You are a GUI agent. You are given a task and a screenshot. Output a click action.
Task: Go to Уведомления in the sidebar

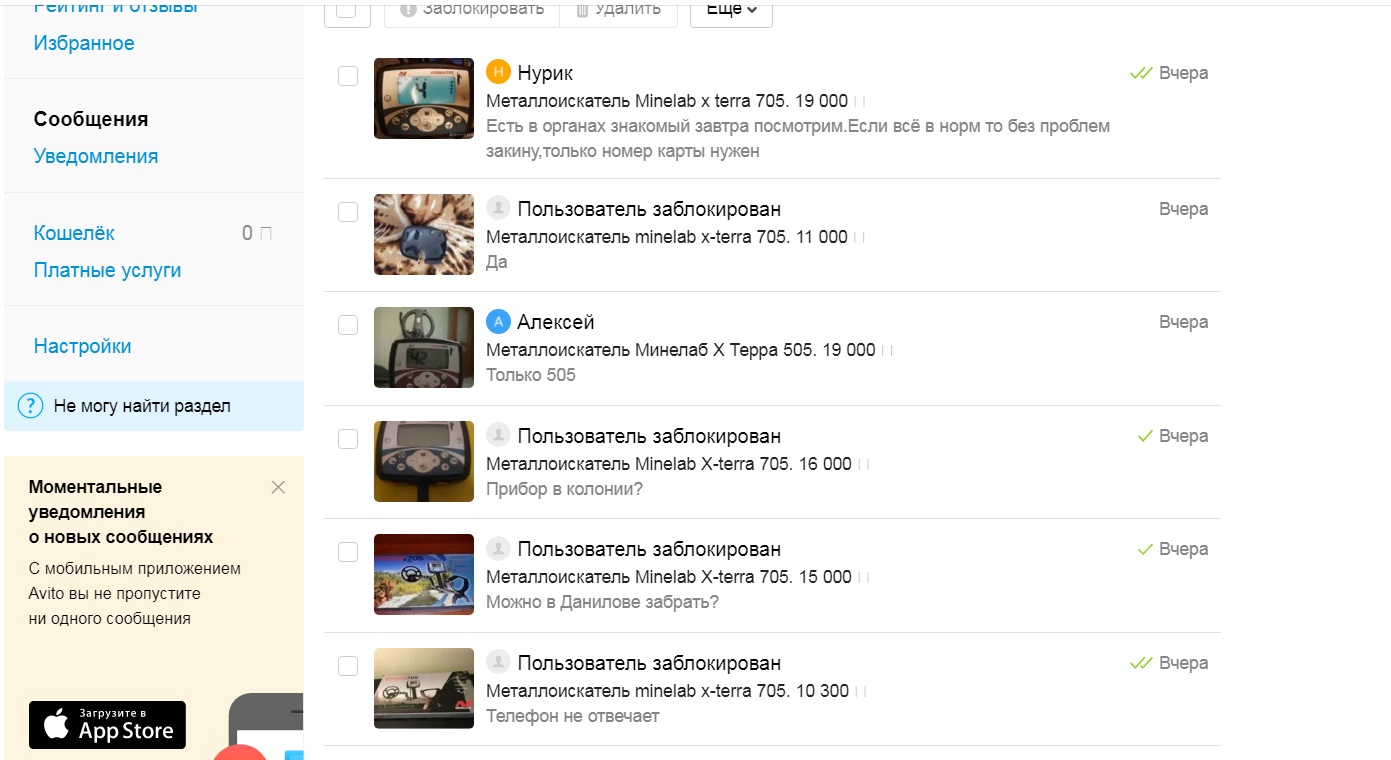pos(96,156)
